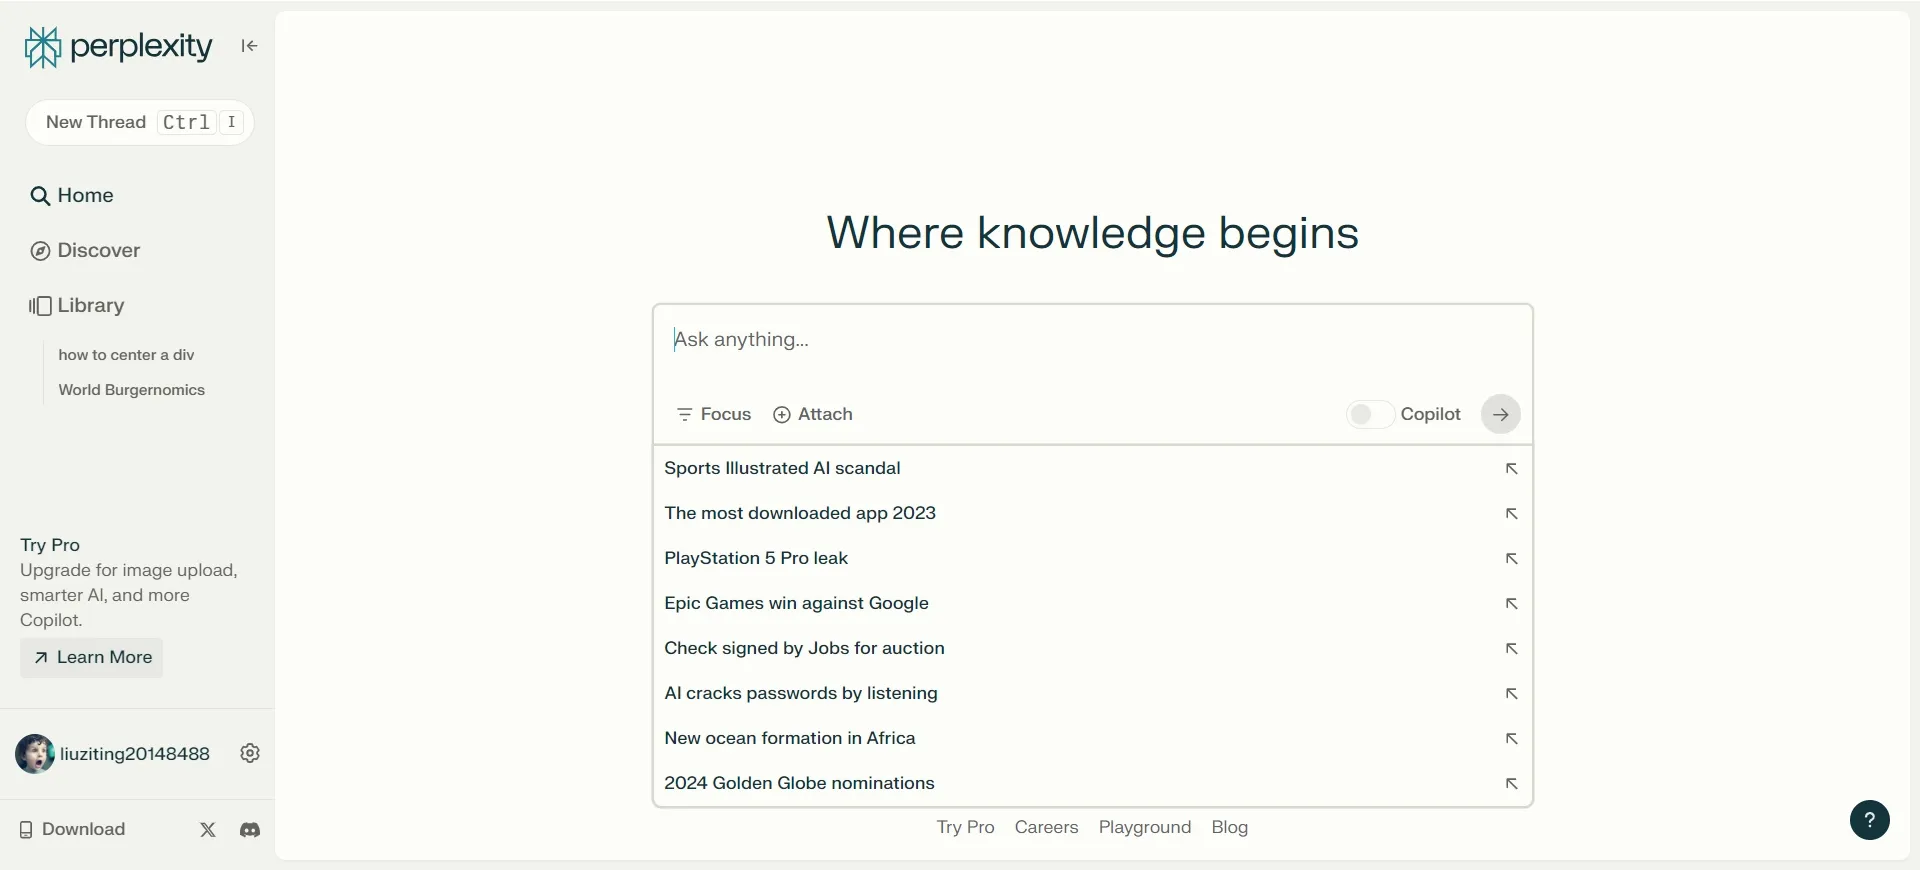Open the X (Twitter) icon link
1920x870 pixels.
pos(208,830)
